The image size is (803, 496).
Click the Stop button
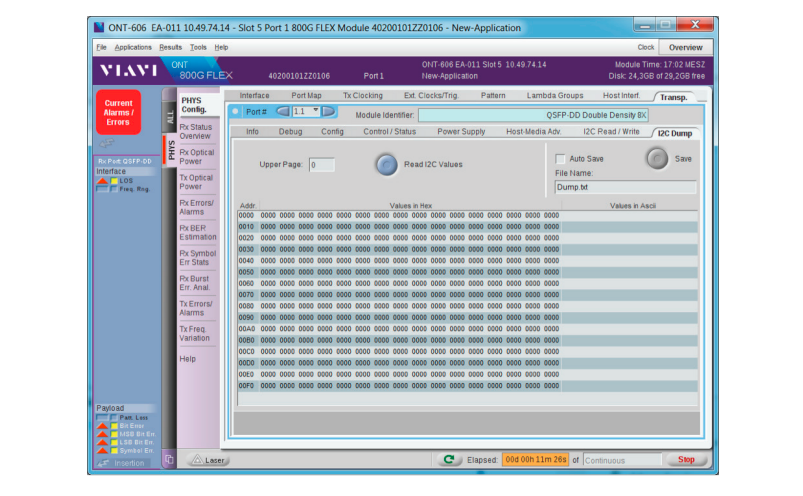(686, 460)
